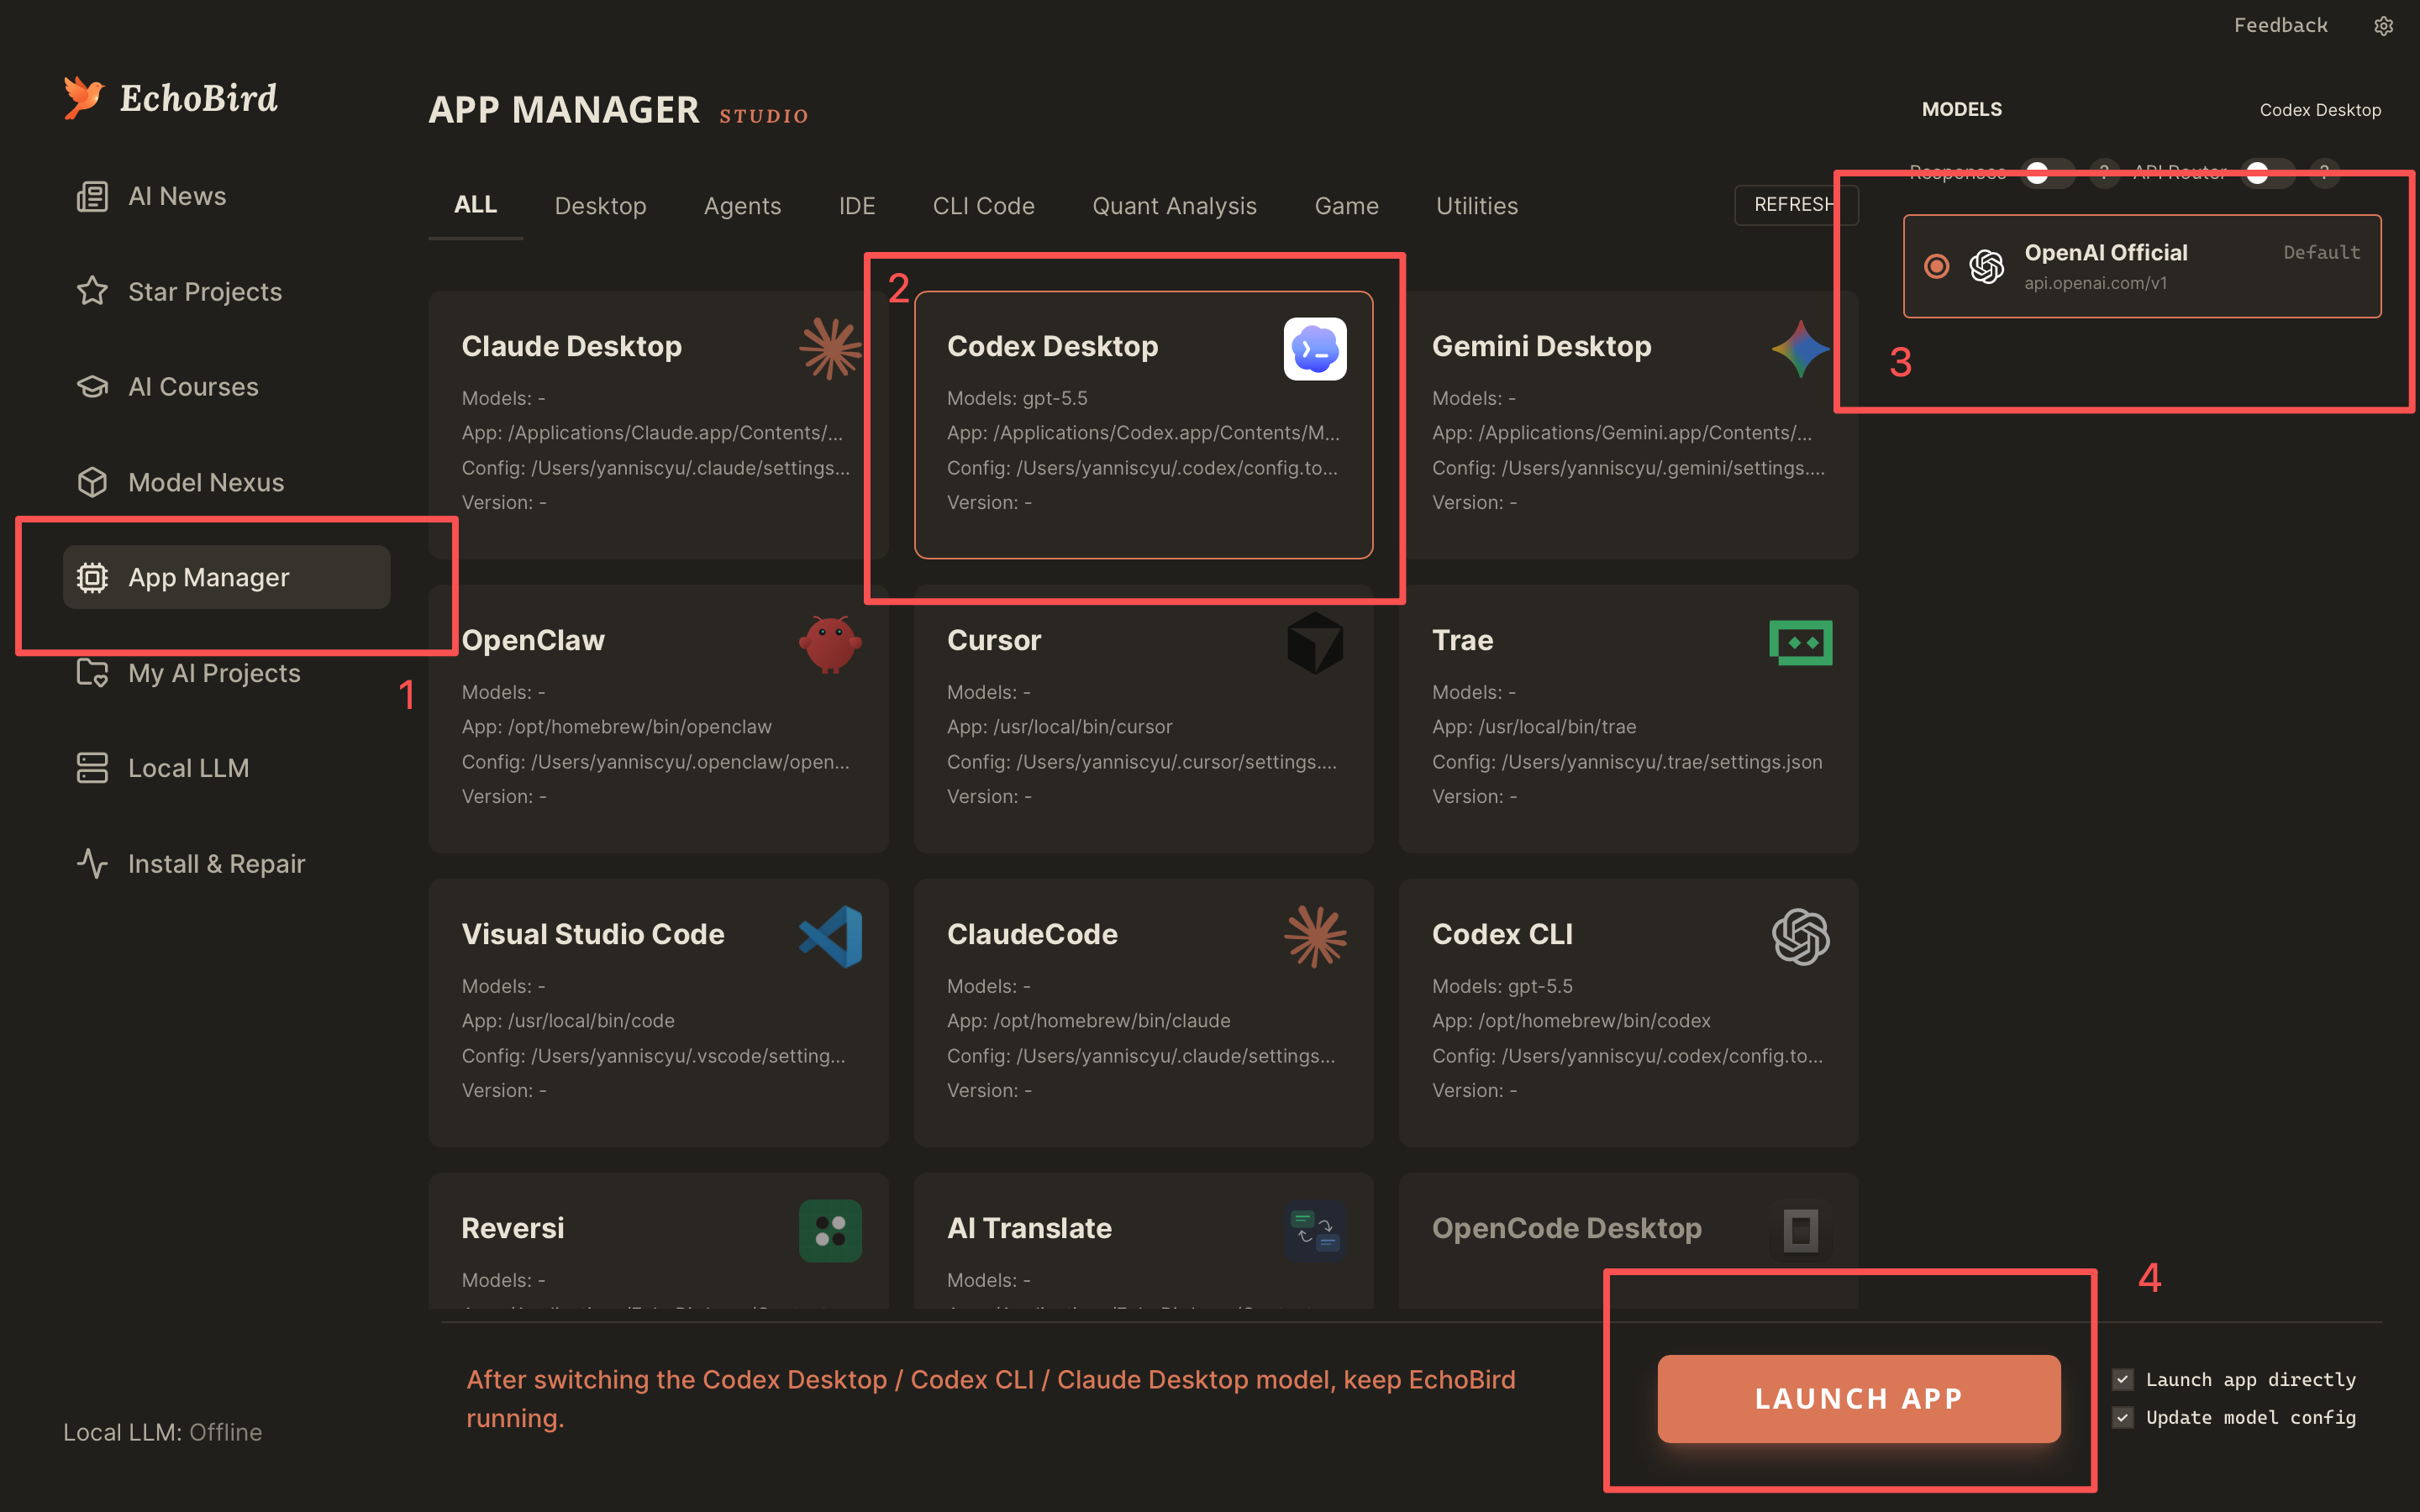Click the LAUNCH APP button

coord(1859,1398)
